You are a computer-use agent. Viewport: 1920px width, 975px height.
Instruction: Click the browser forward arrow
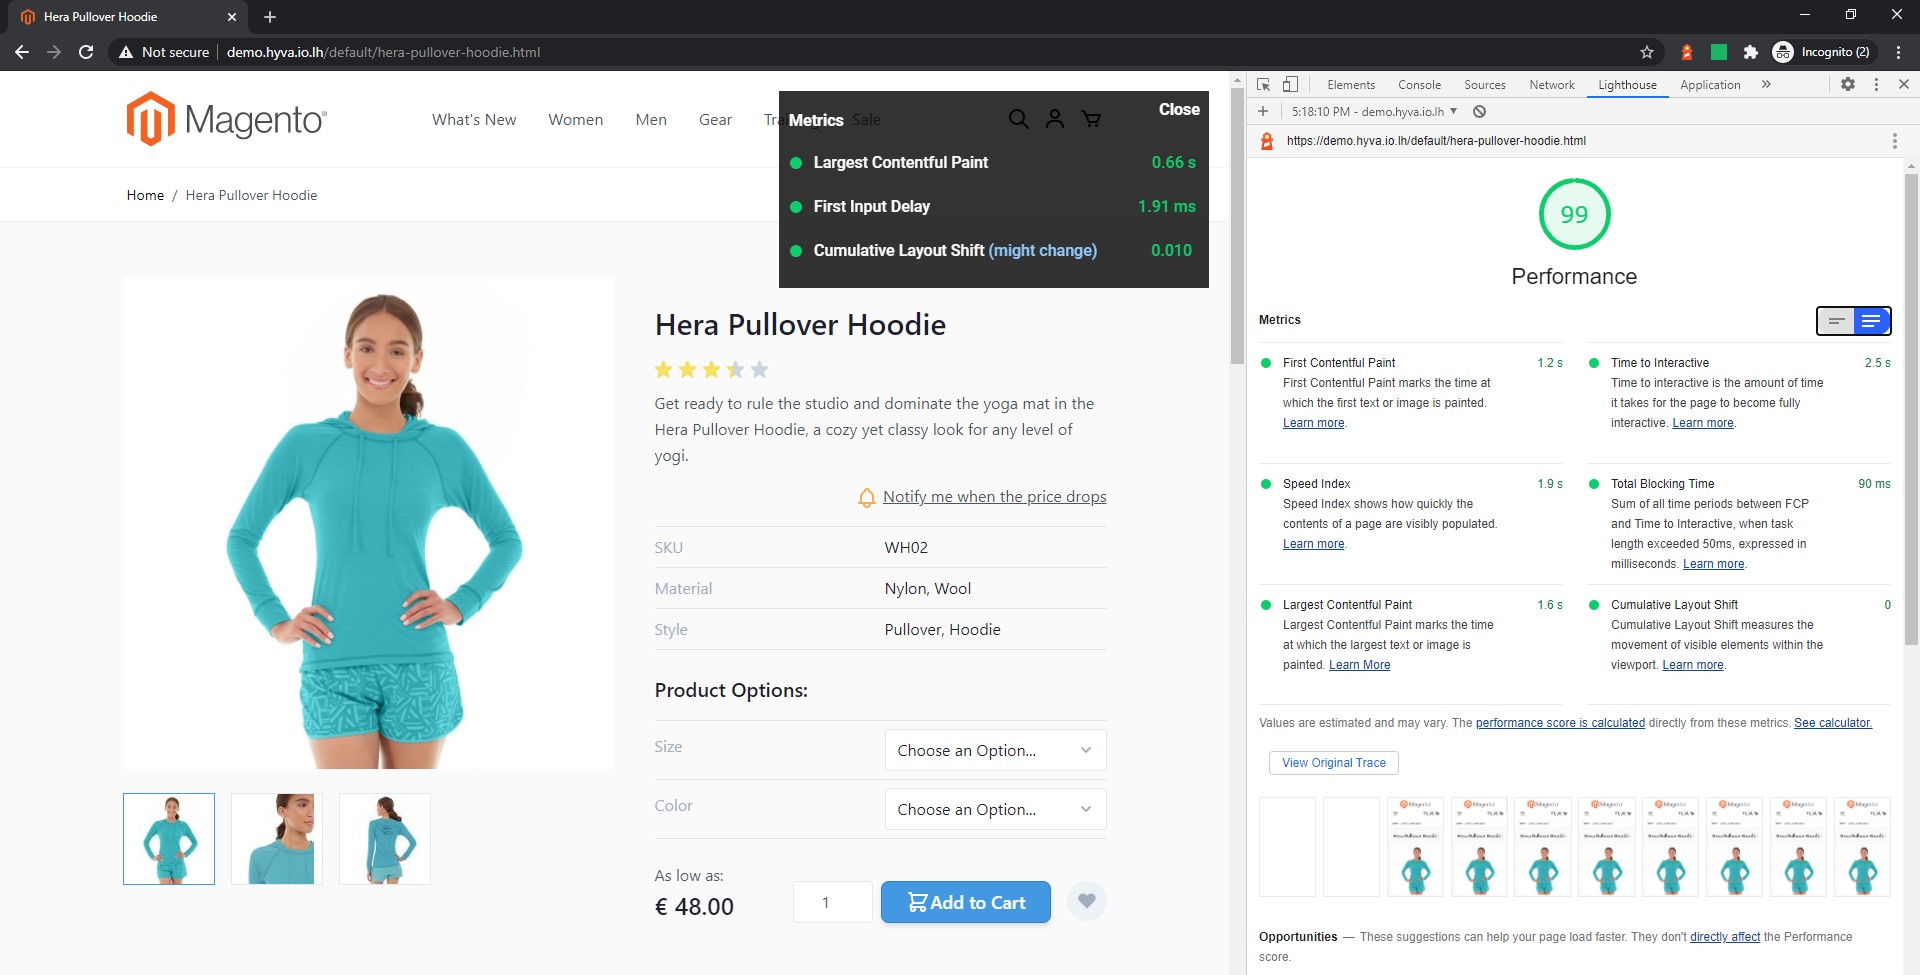(54, 52)
